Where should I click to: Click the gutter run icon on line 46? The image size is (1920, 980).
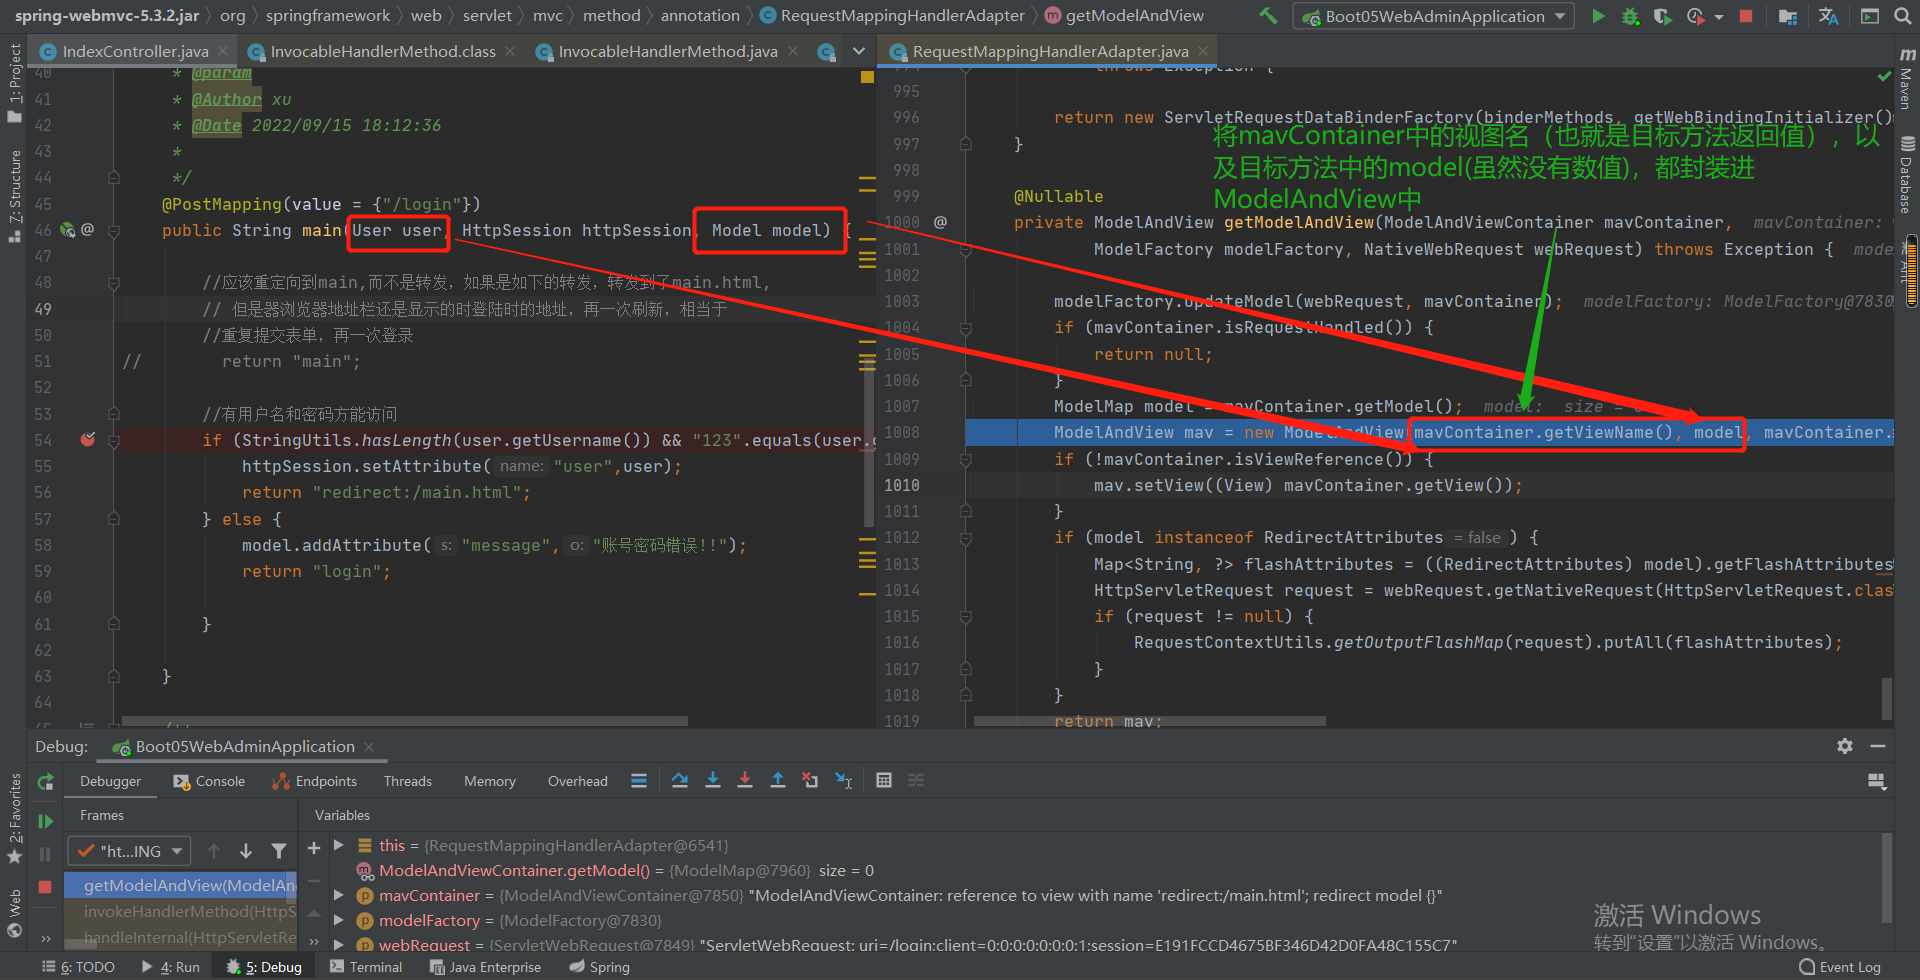click(x=68, y=230)
